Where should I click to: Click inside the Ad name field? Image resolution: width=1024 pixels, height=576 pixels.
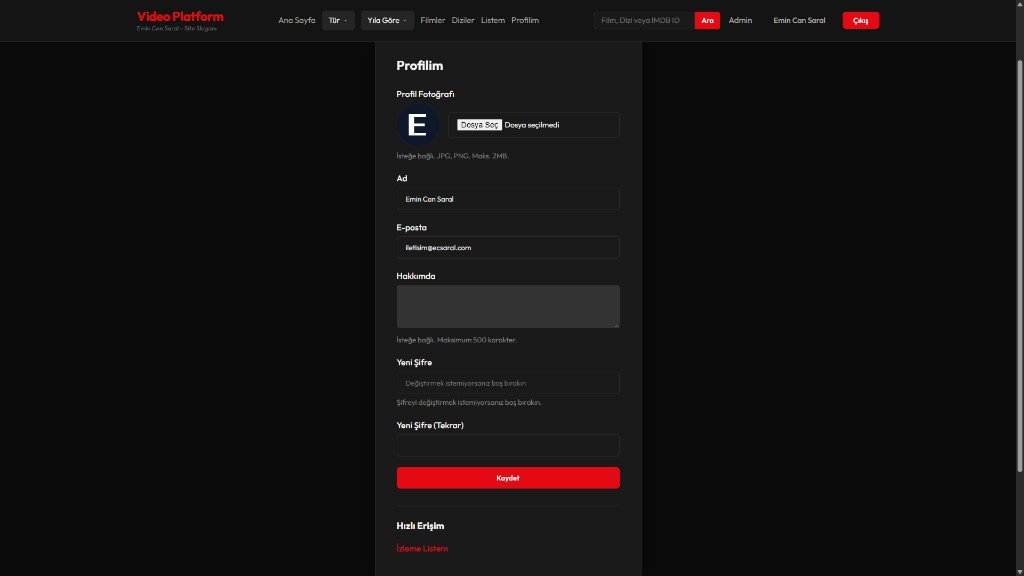tap(508, 198)
